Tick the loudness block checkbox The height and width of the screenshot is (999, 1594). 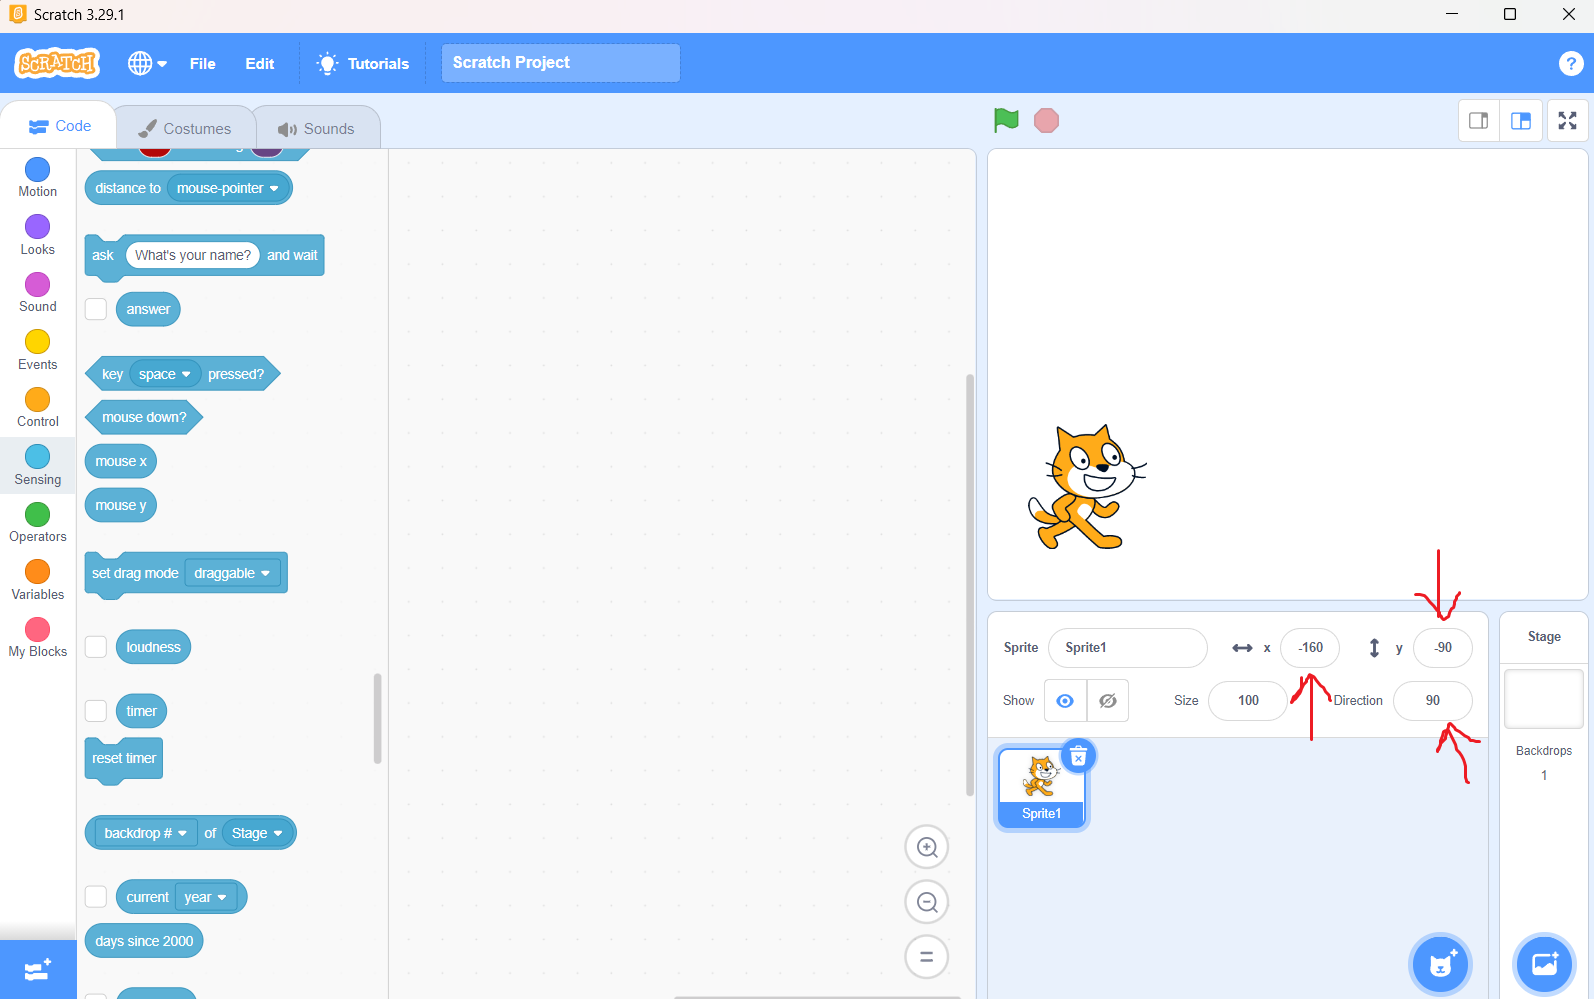point(96,647)
